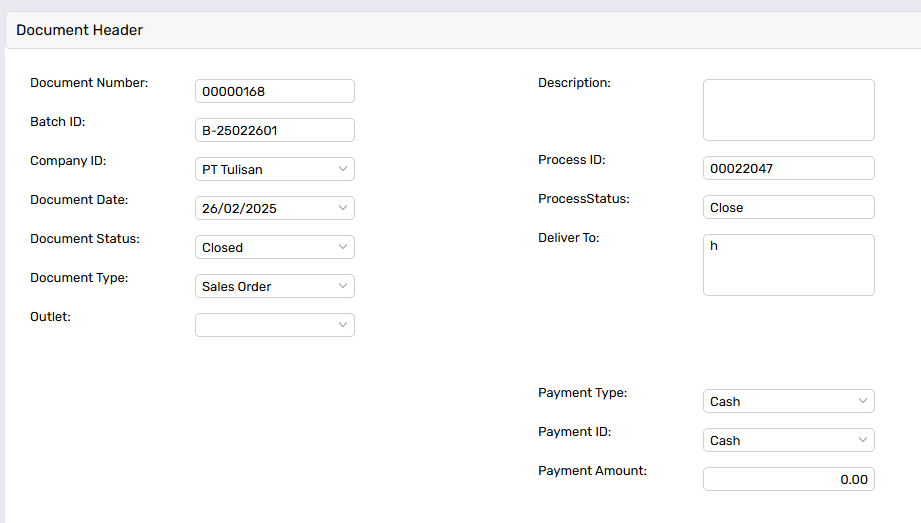Open the Company ID dropdown arrow
The width and height of the screenshot is (921, 523).
(343, 169)
